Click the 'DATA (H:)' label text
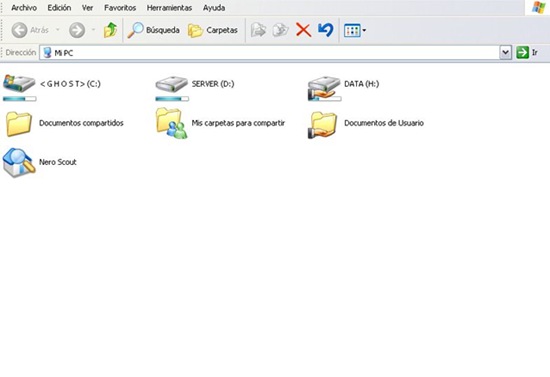Image resolution: width=550 pixels, height=377 pixels. click(362, 84)
